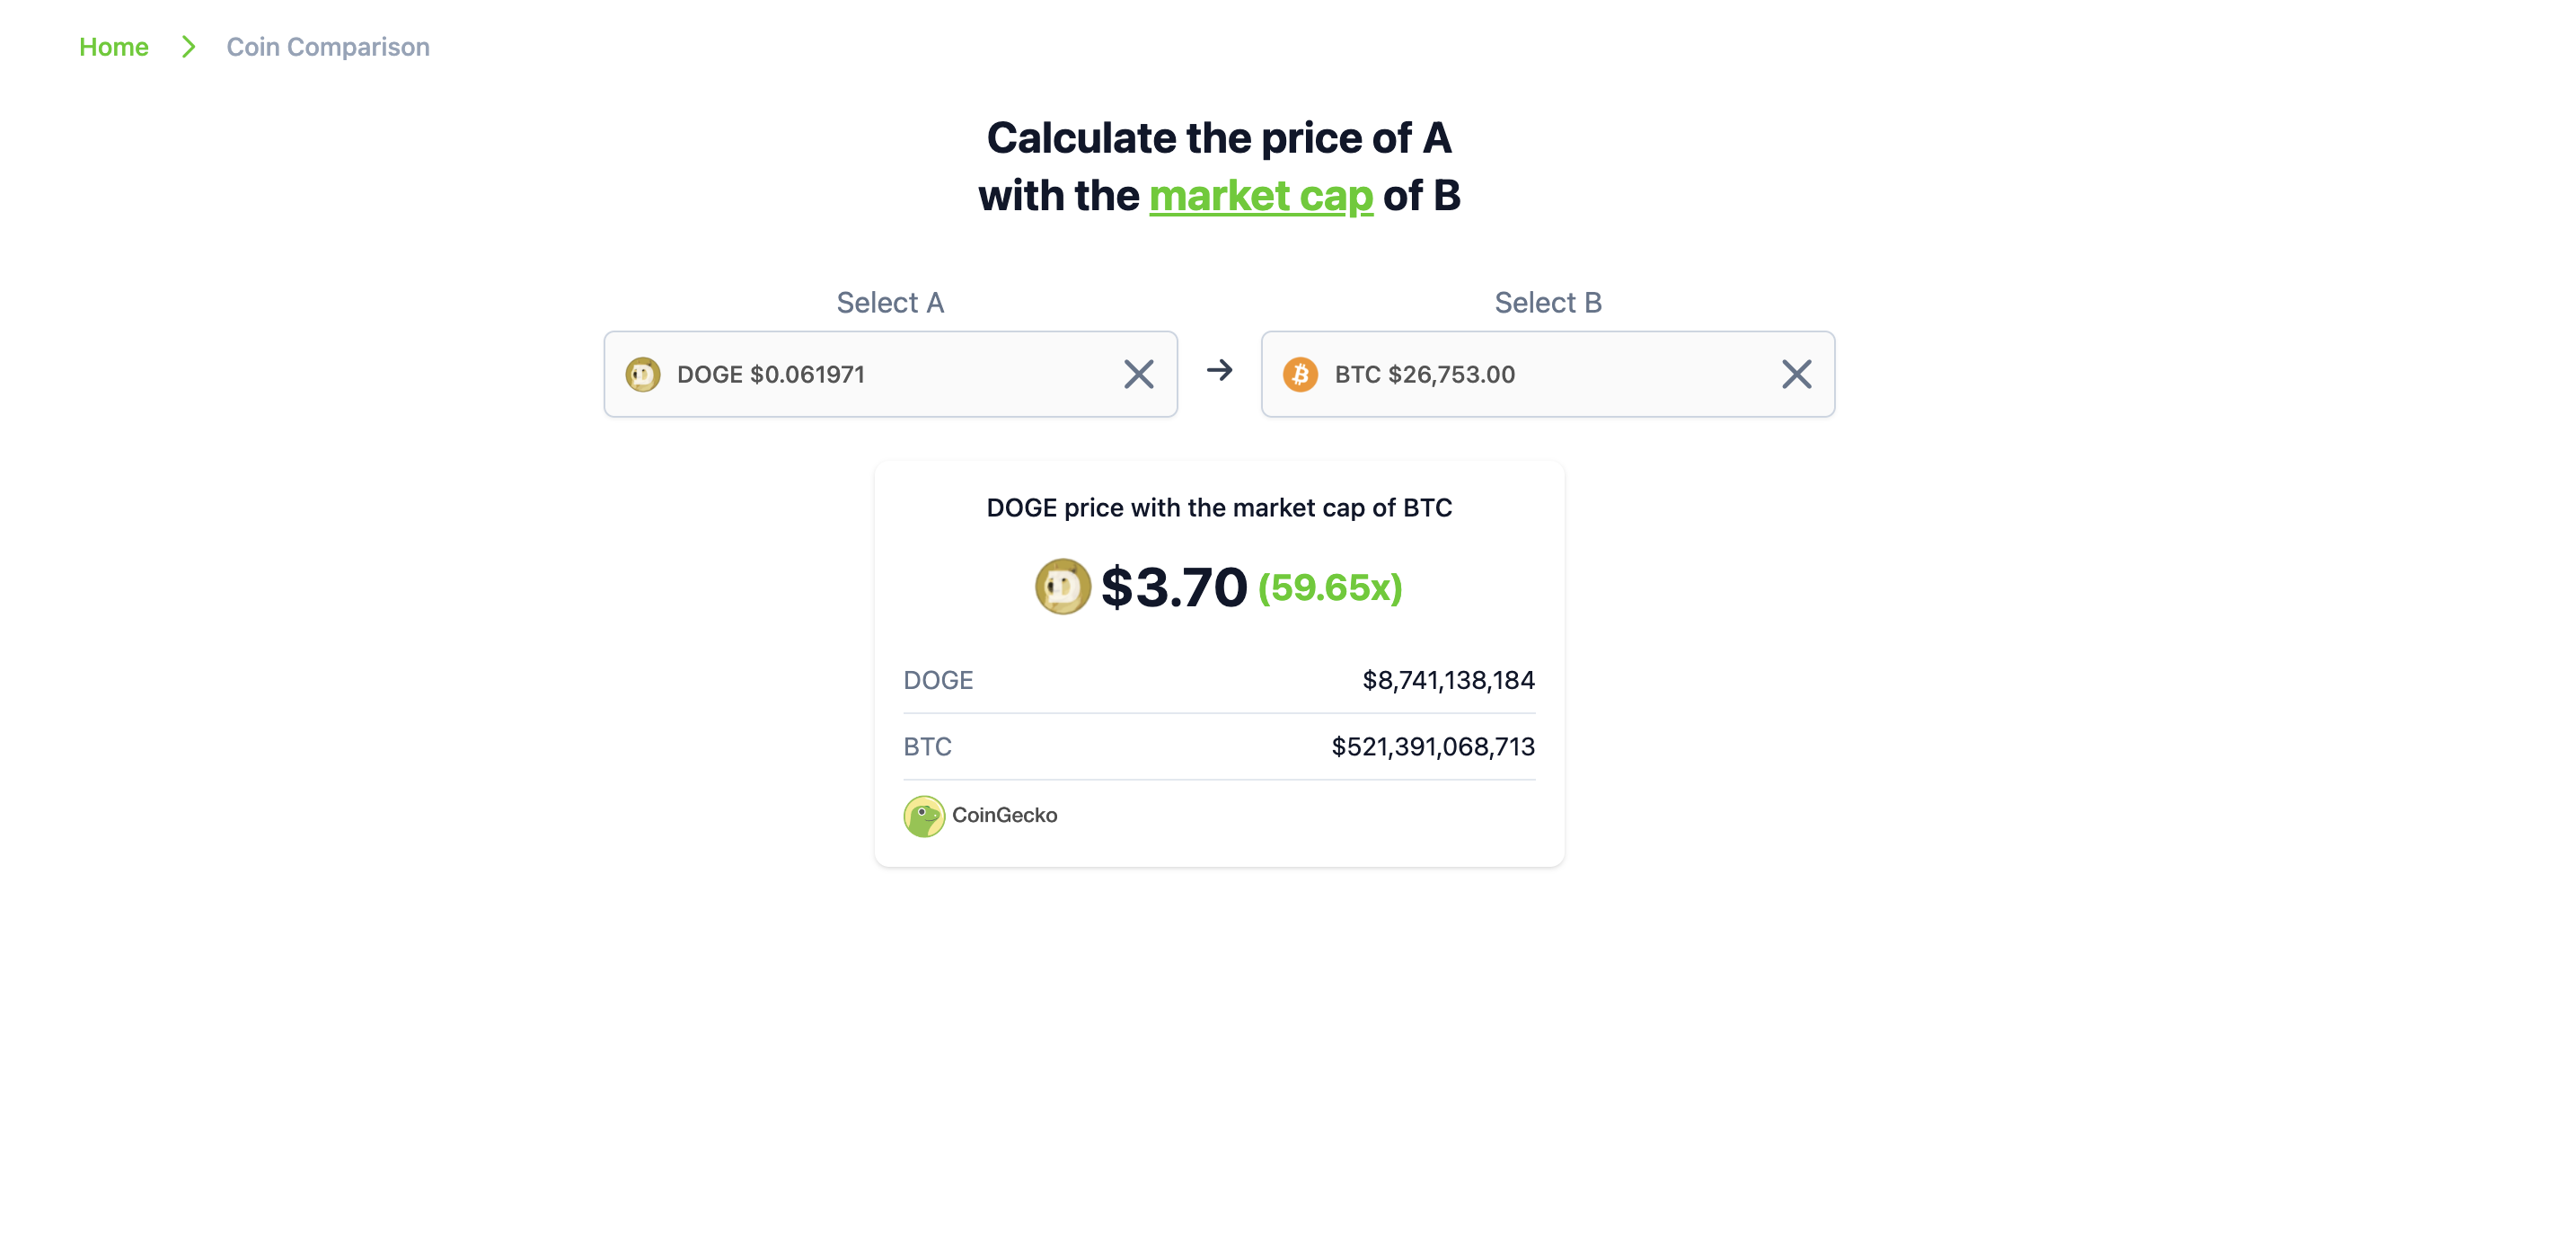
Task: Click the breadcrumb chevron after Home
Action: click(186, 46)
